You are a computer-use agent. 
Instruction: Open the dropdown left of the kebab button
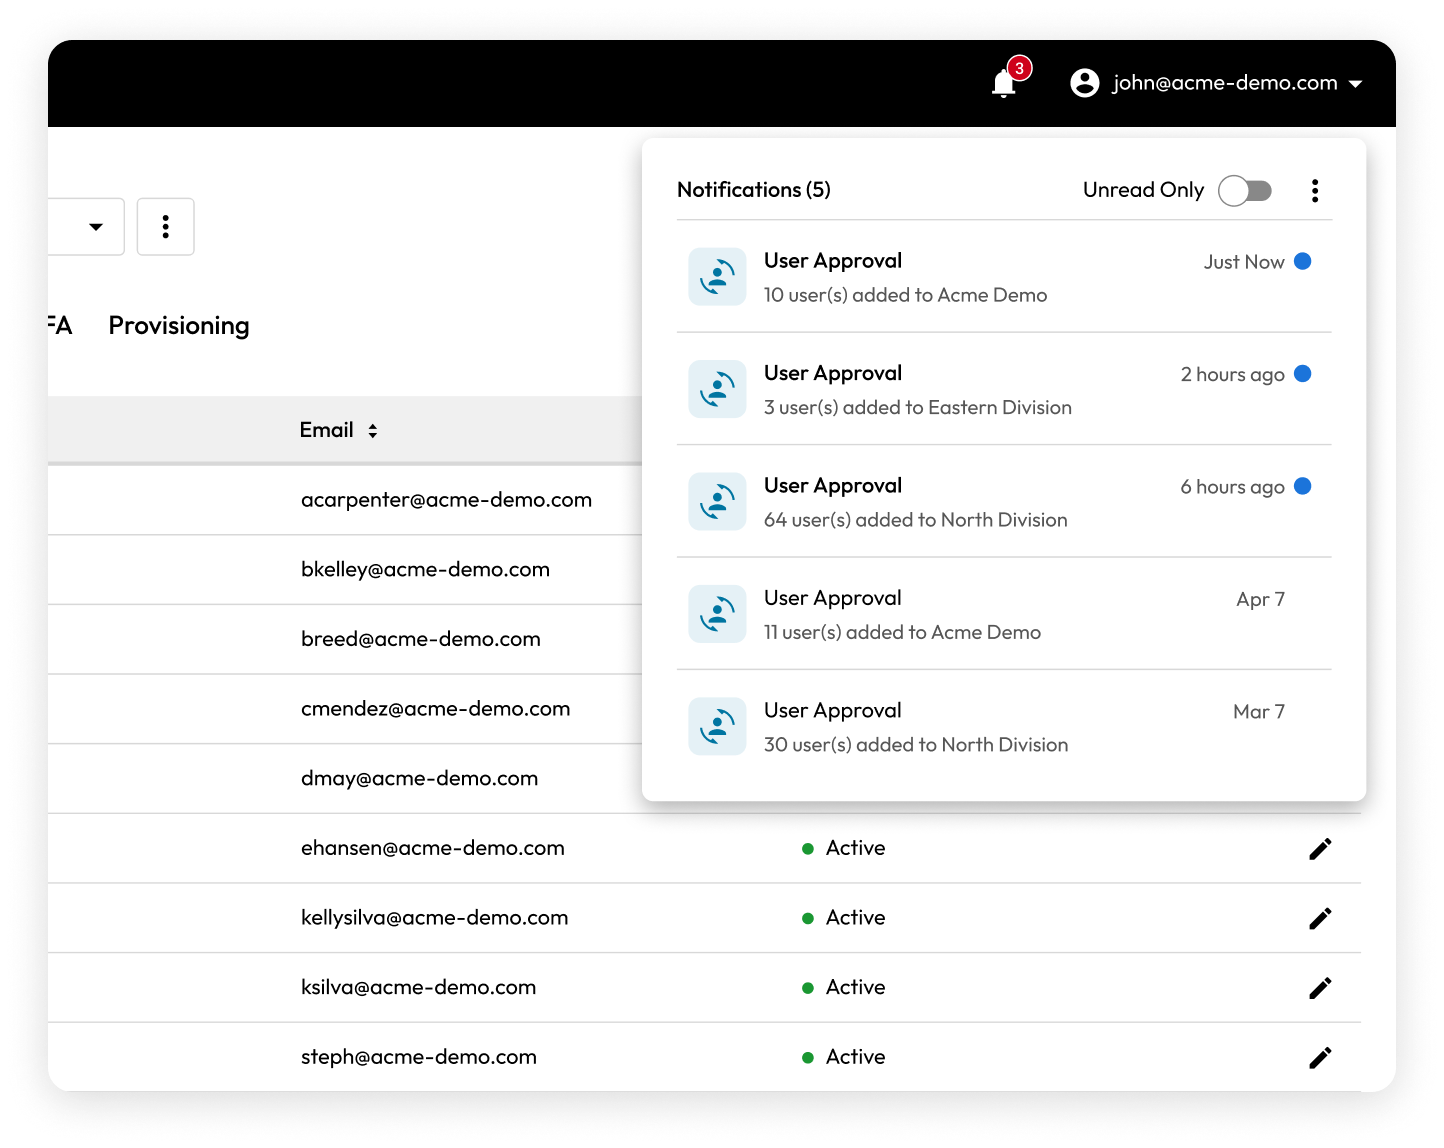coord(95,227)
